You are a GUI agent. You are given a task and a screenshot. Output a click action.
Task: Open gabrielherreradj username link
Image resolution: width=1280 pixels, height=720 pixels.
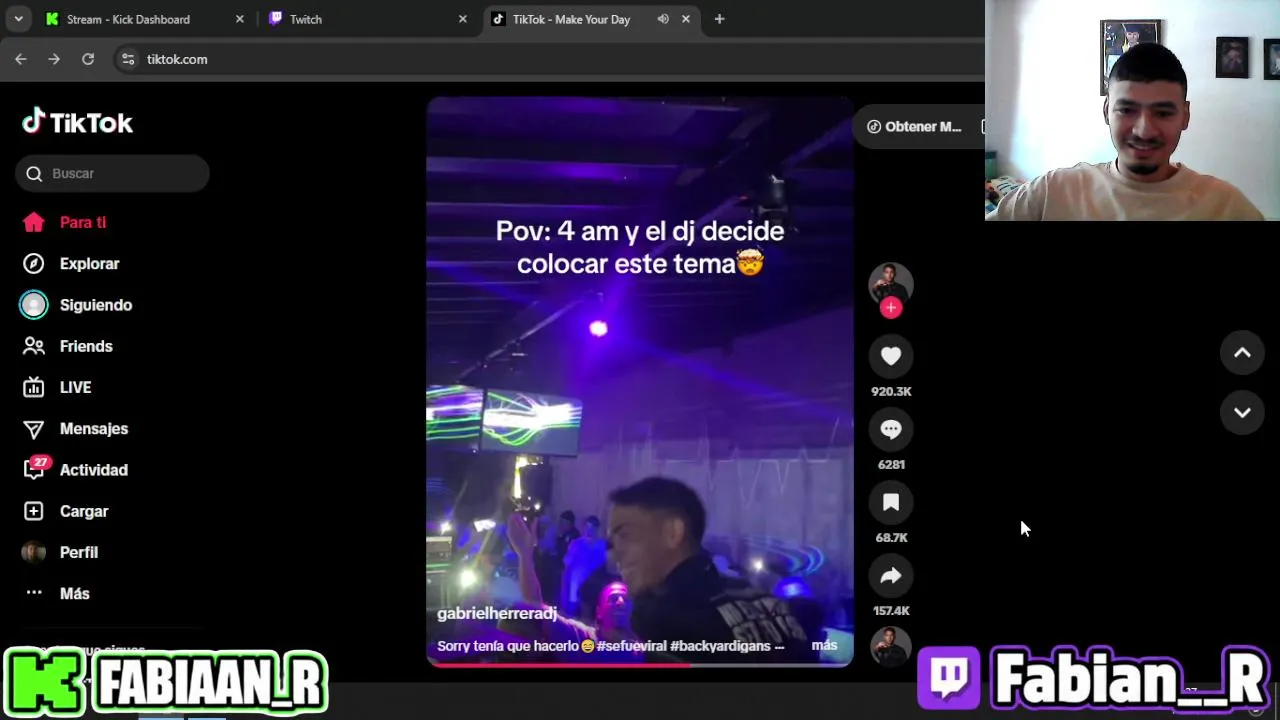pos(497,613)
